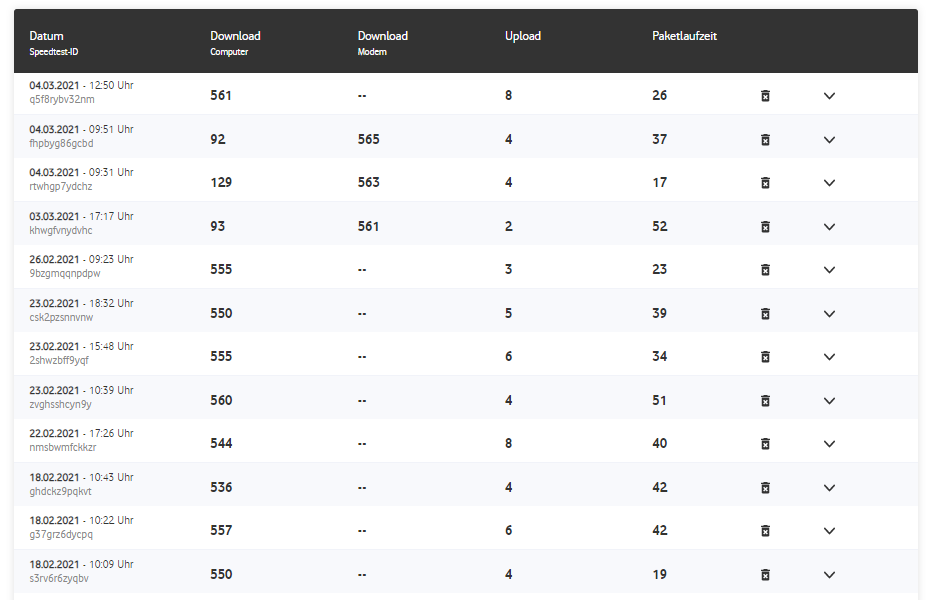
Task: Expand row for test csk2pzsnnvnw
Action: pyautogui.click(x=829, y=313)
